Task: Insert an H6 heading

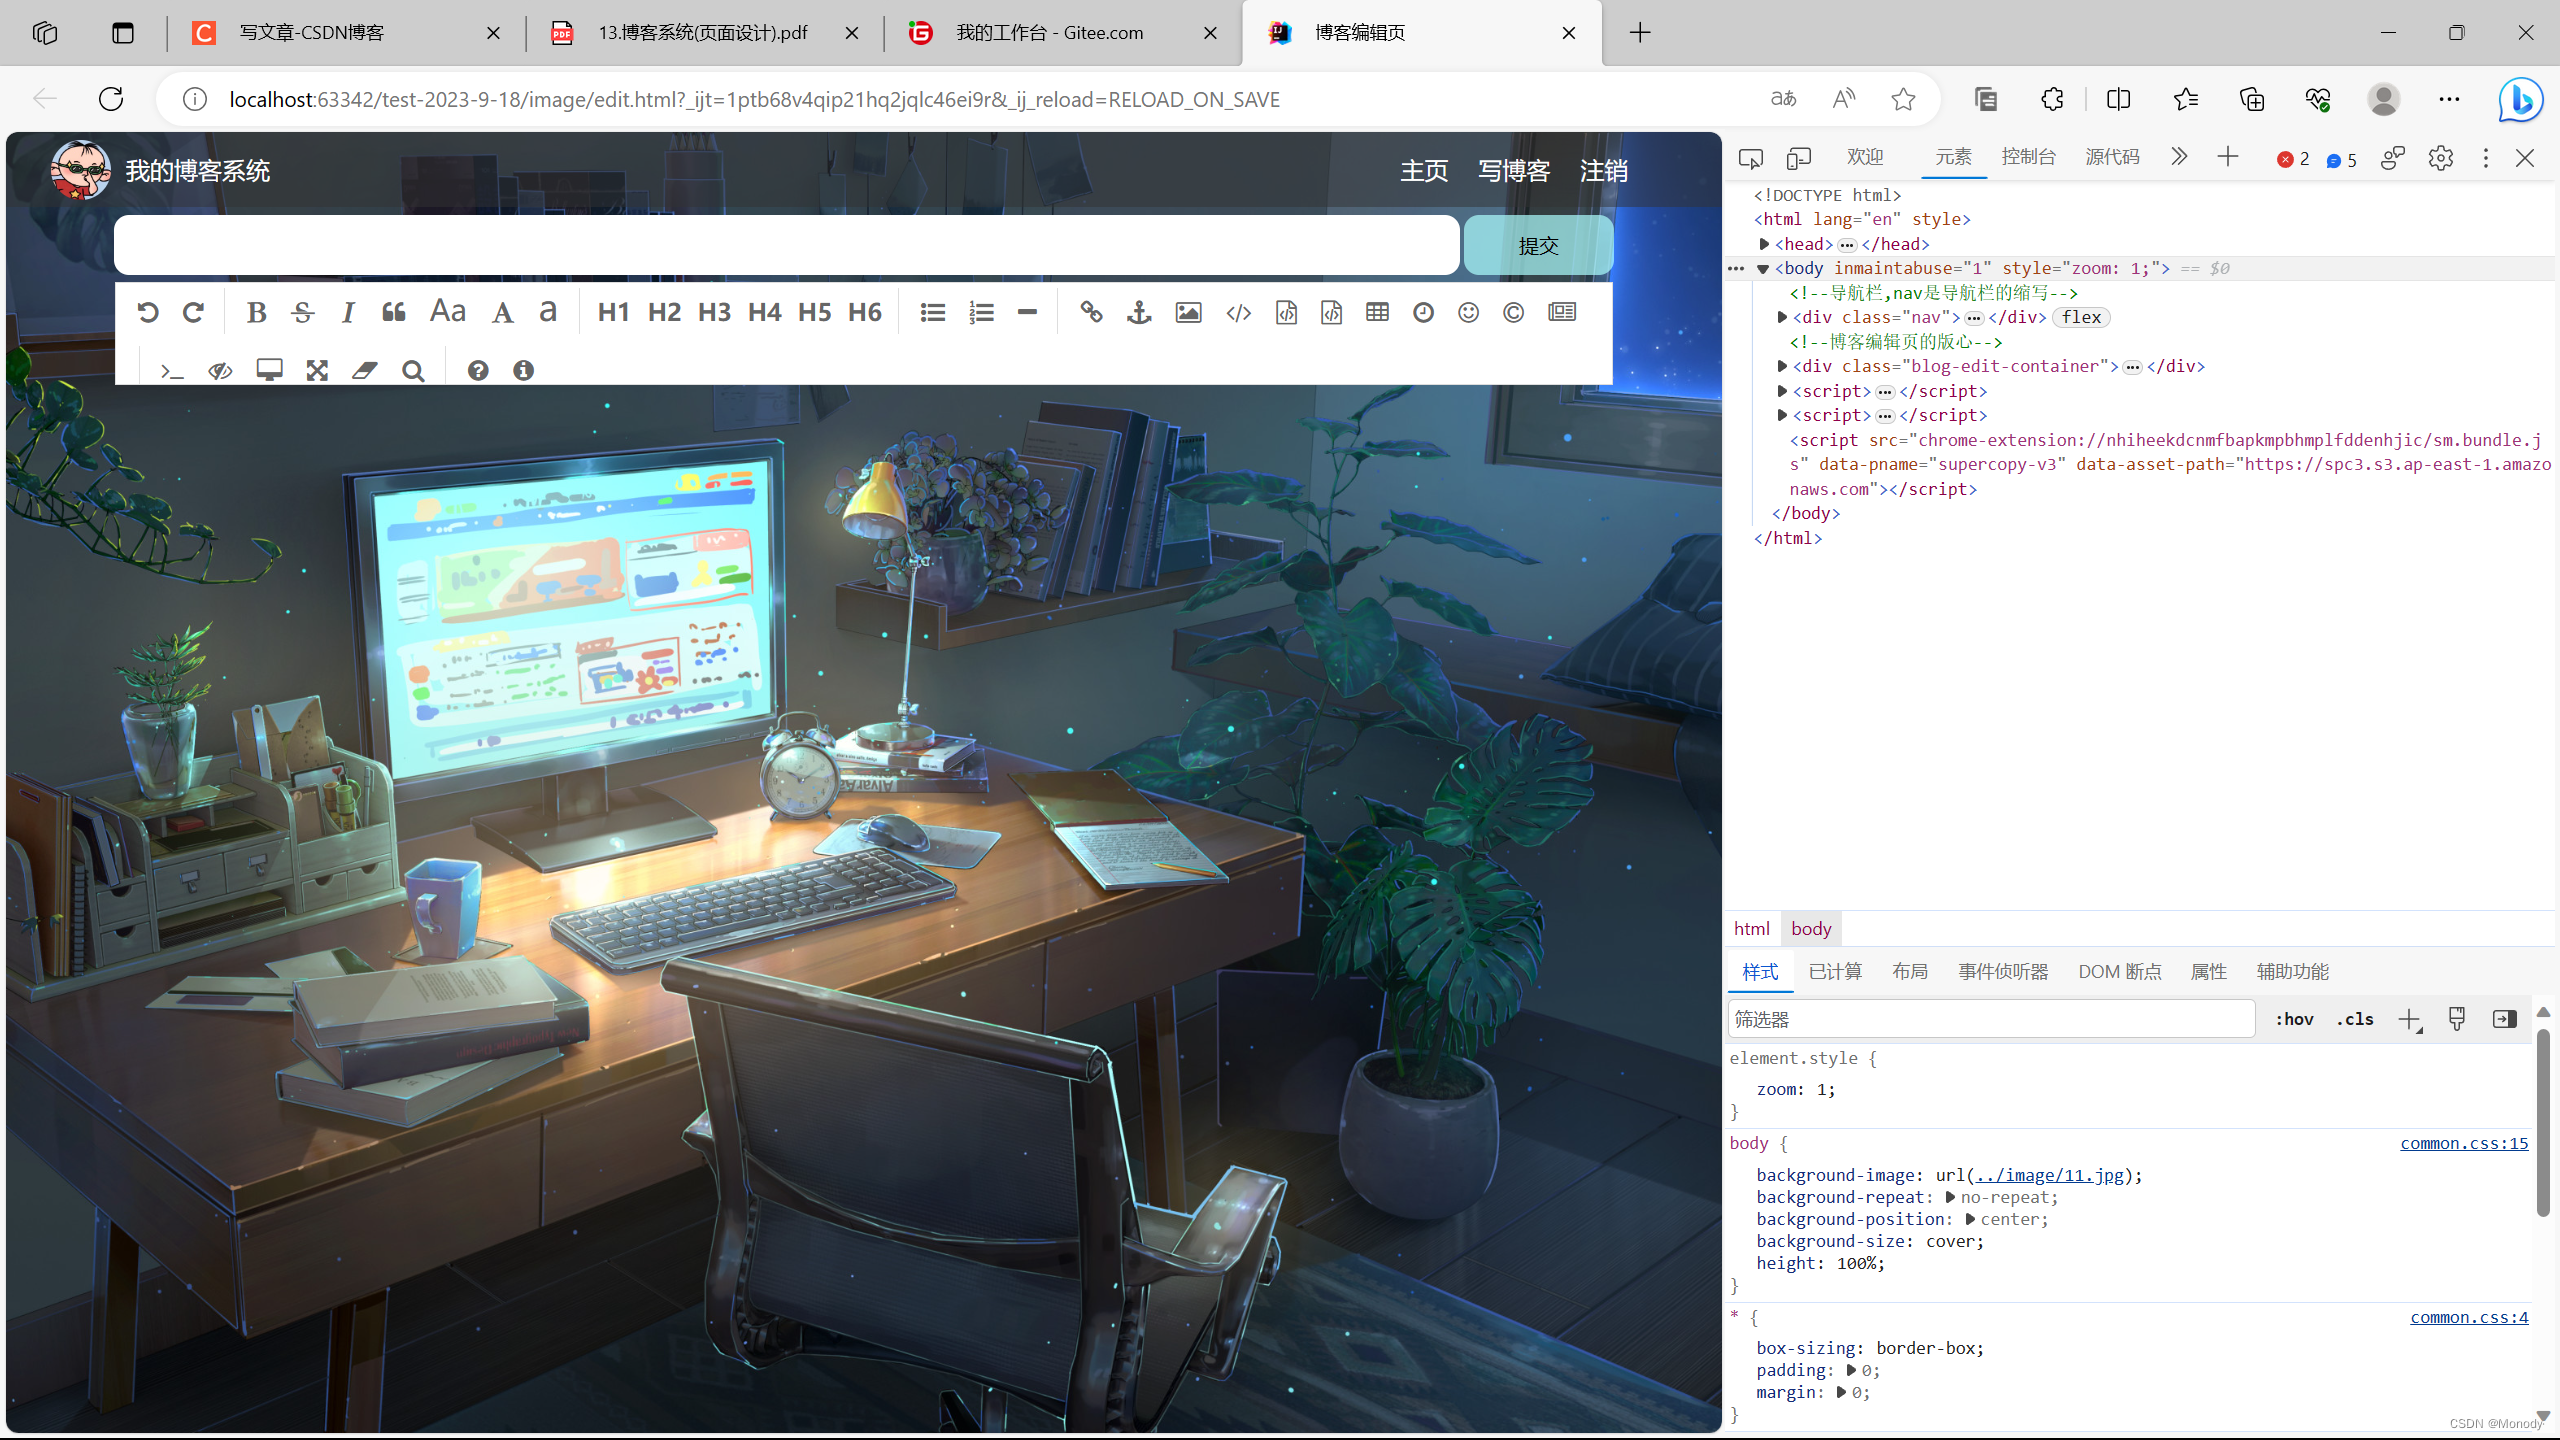Action: pos(865,312)
